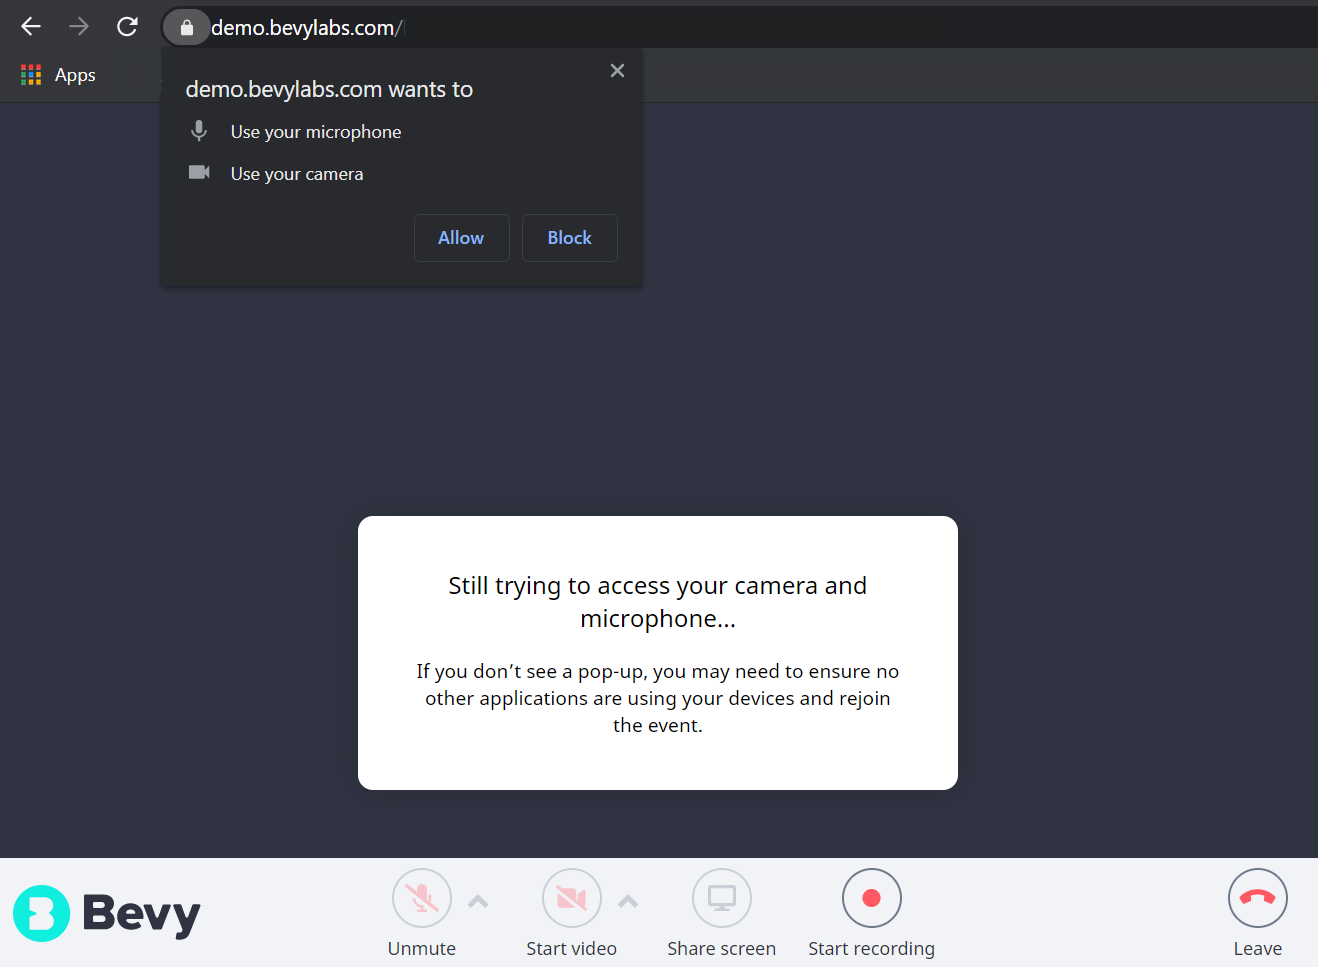
Task: Click the address bar URL
Action: pos(306,28)
